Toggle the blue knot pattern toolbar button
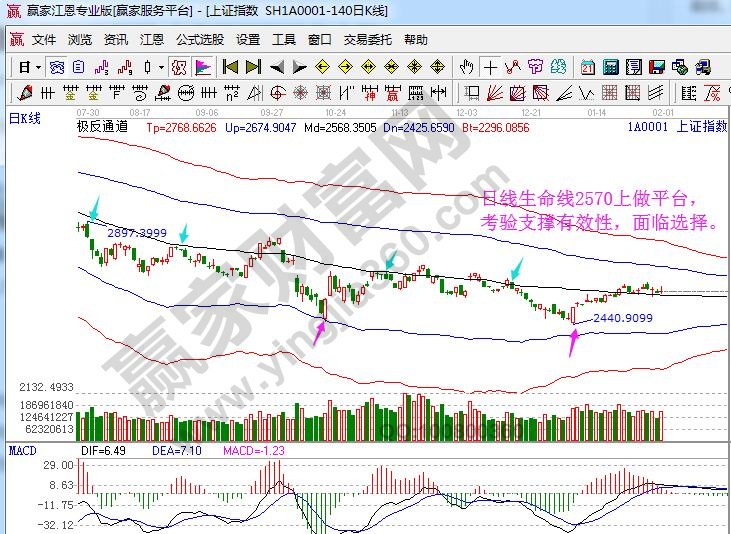Viewport: 731px width, 534px height. (x=58, y=67)
